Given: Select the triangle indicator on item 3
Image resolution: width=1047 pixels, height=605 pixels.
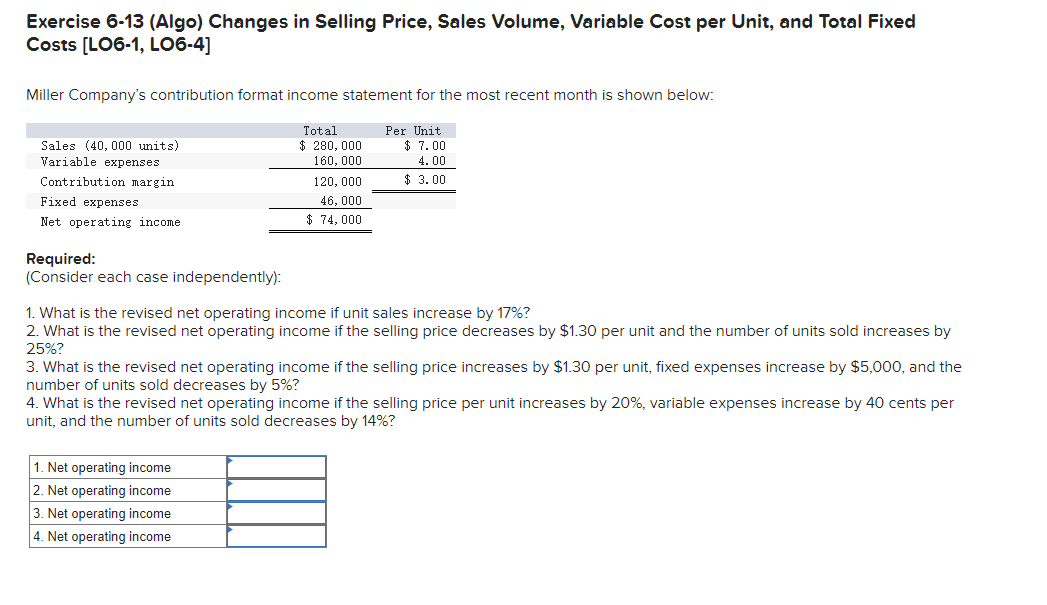Looking at the screenshot, I should [229, 509].
